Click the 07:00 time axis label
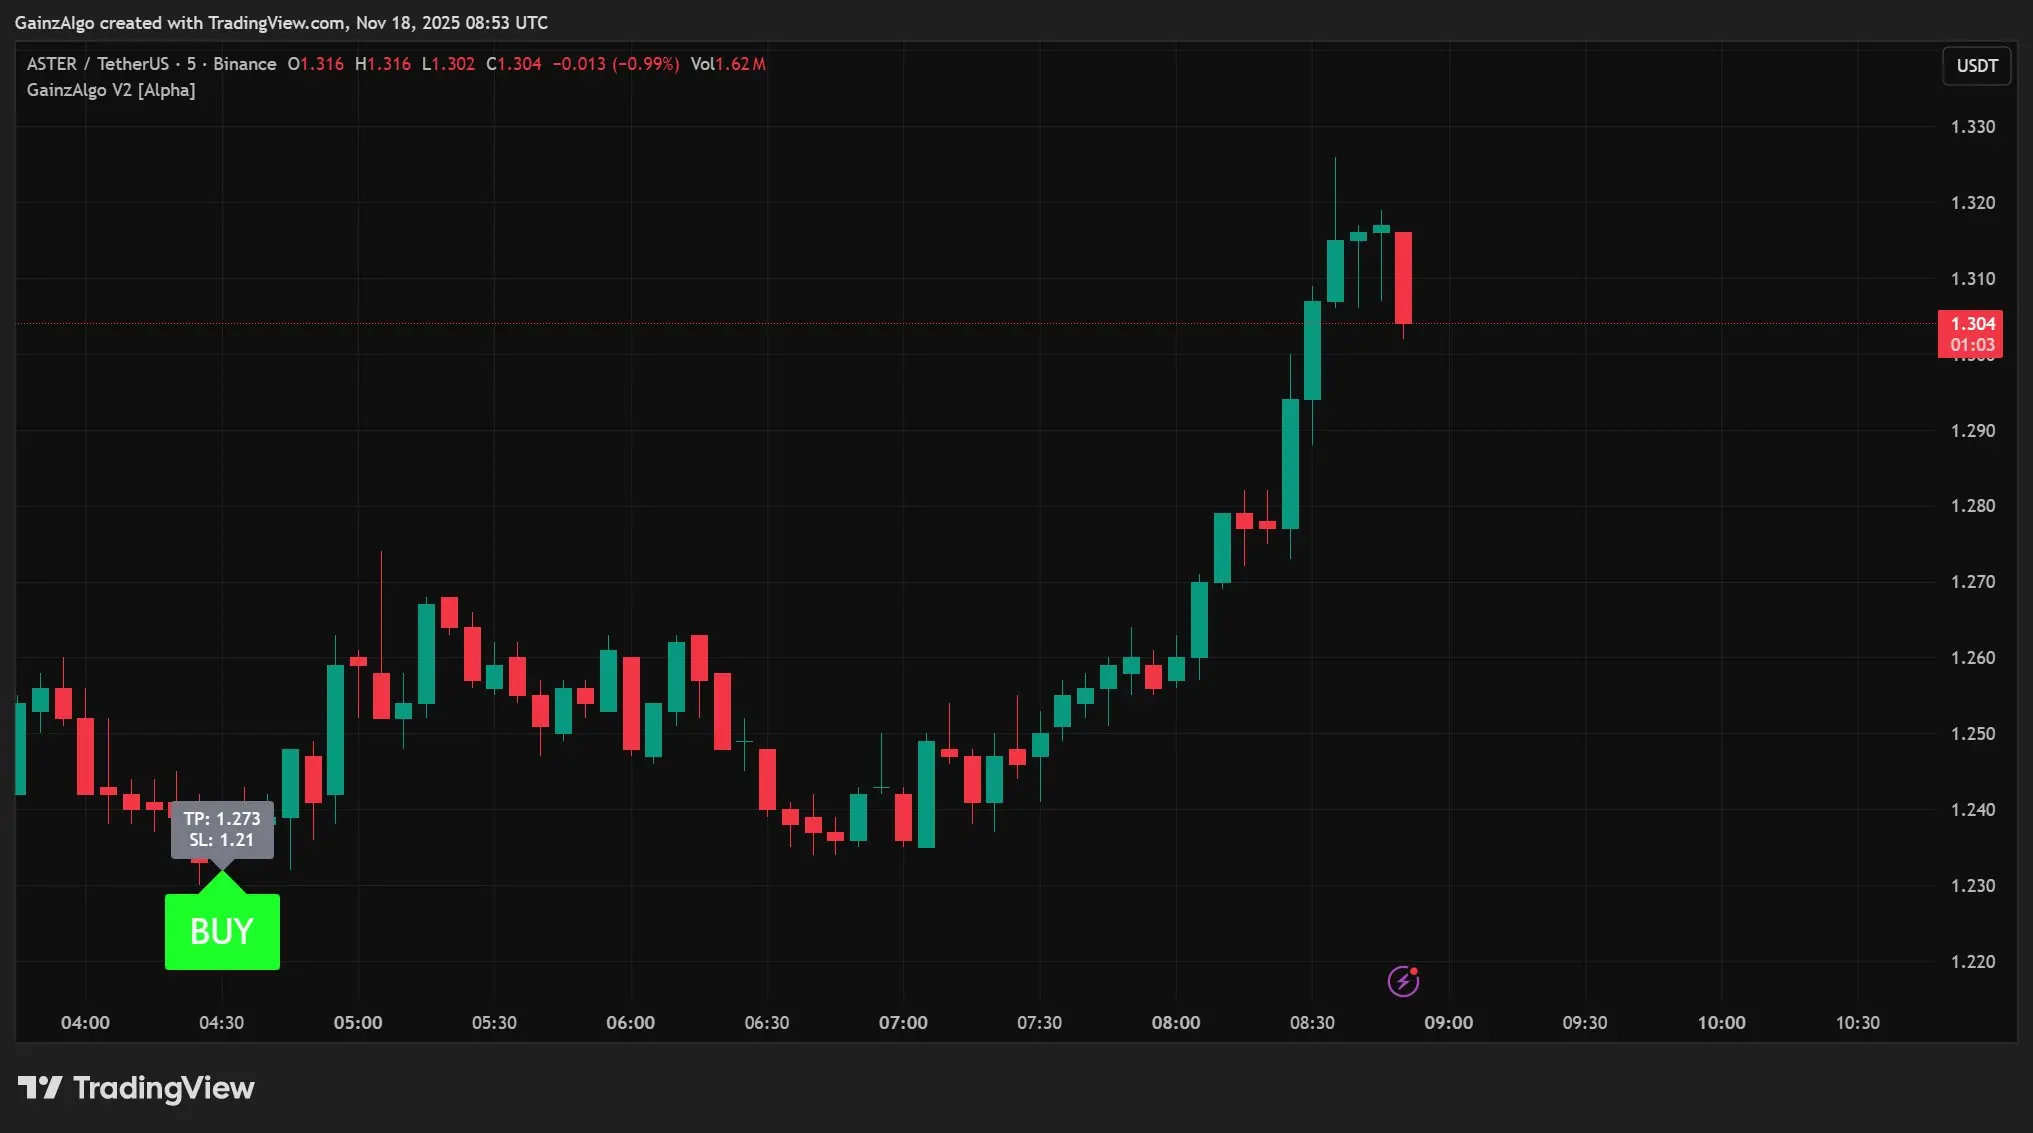This screenshot has width=2033, height=1133. click(x=903, y=1022)
